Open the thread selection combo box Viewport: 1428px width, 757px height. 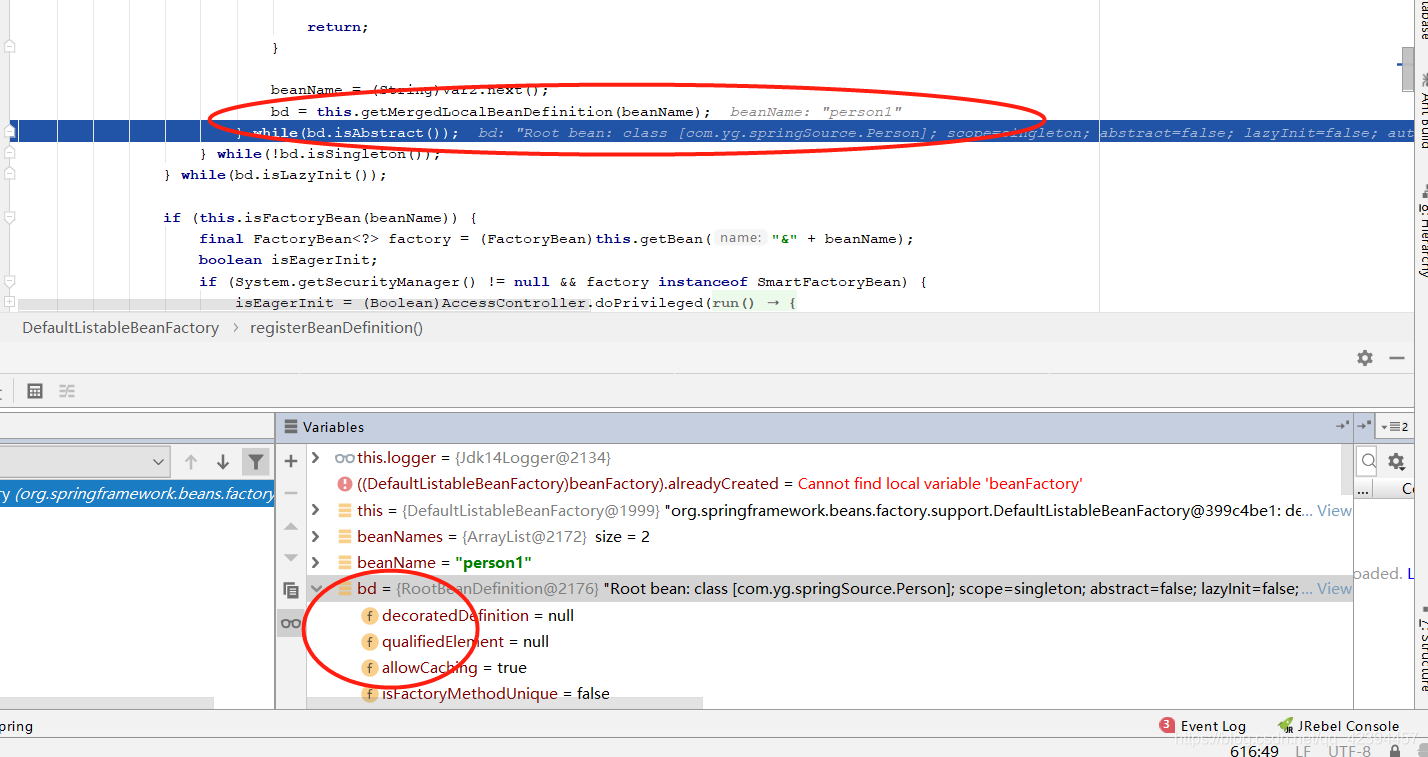[85, 462]
